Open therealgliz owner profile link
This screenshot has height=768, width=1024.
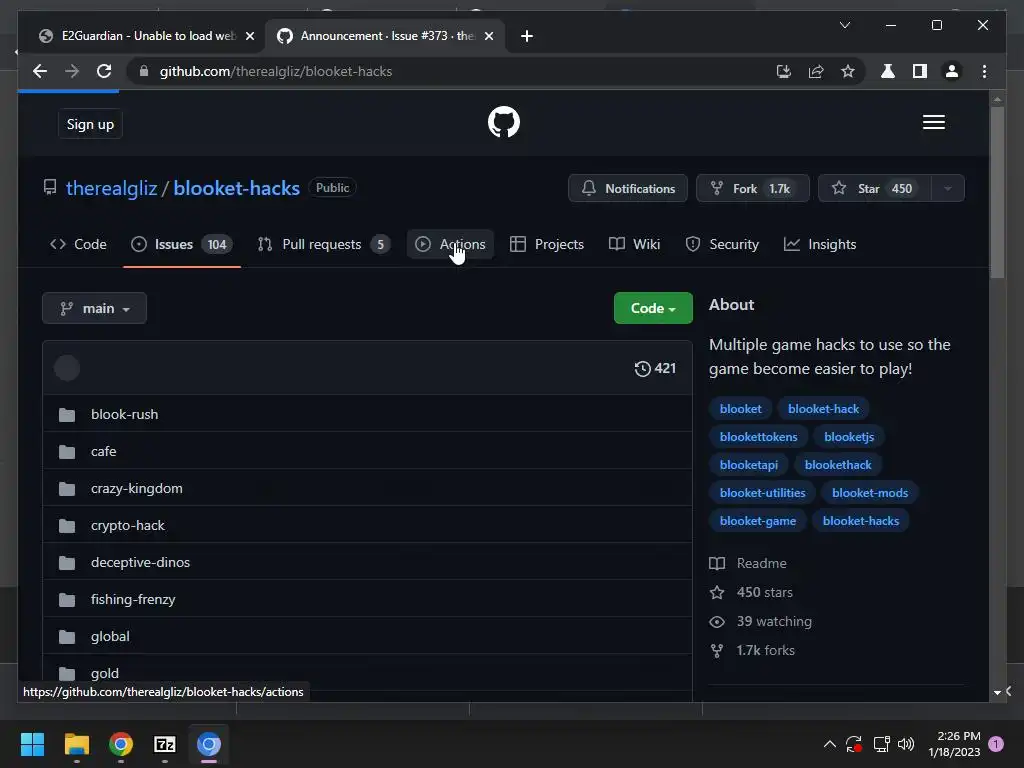point(112,188)
